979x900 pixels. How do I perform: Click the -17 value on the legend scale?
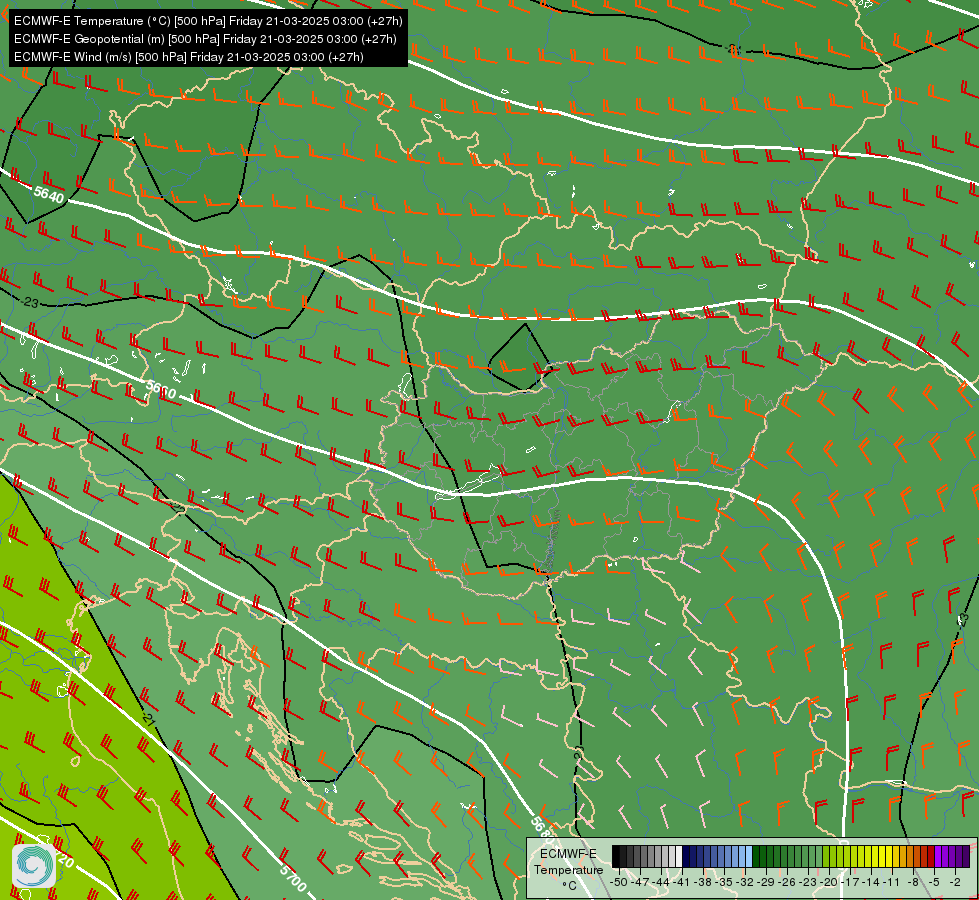pyautogui.click(x=850, y=882)
